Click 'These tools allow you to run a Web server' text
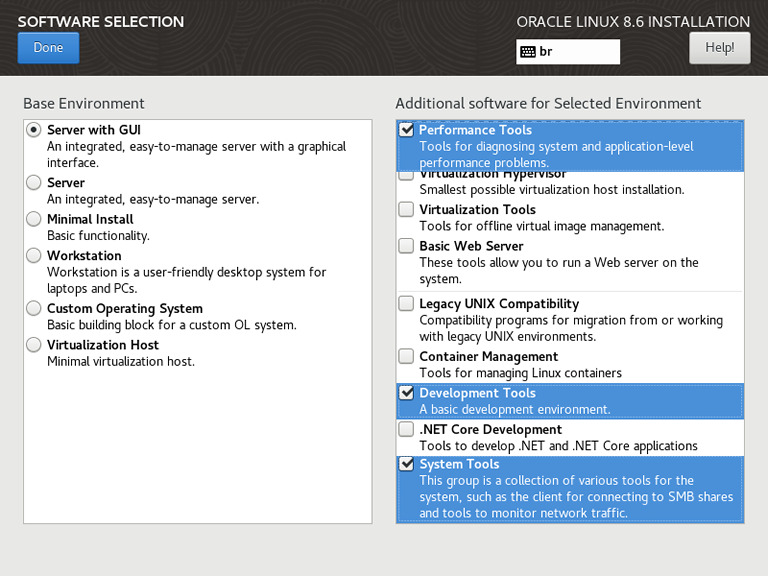768x576 pixels. pos(559,270)
